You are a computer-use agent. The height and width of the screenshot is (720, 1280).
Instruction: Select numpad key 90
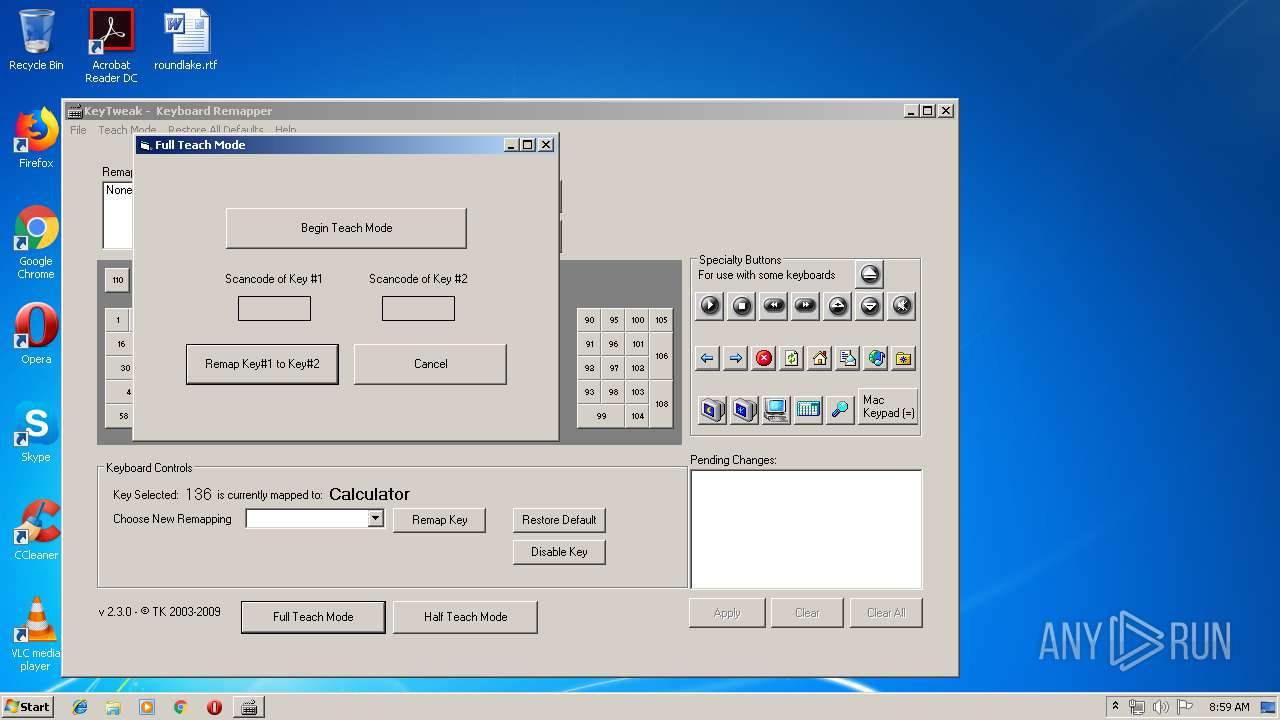590,320
